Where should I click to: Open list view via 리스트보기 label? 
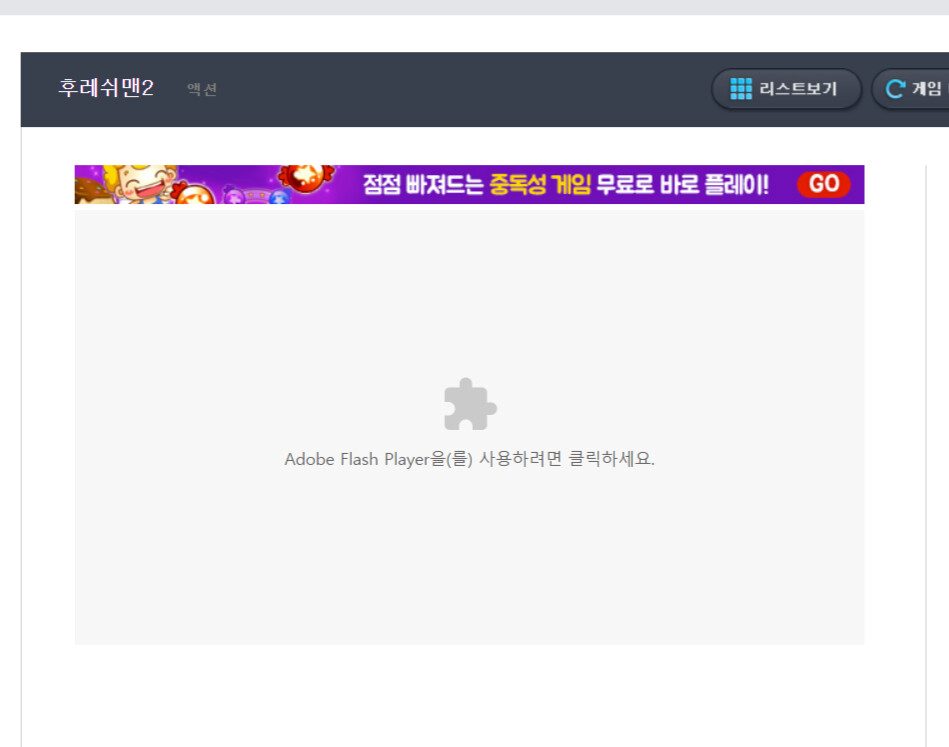pyautogui.click(x=797, y=89)
